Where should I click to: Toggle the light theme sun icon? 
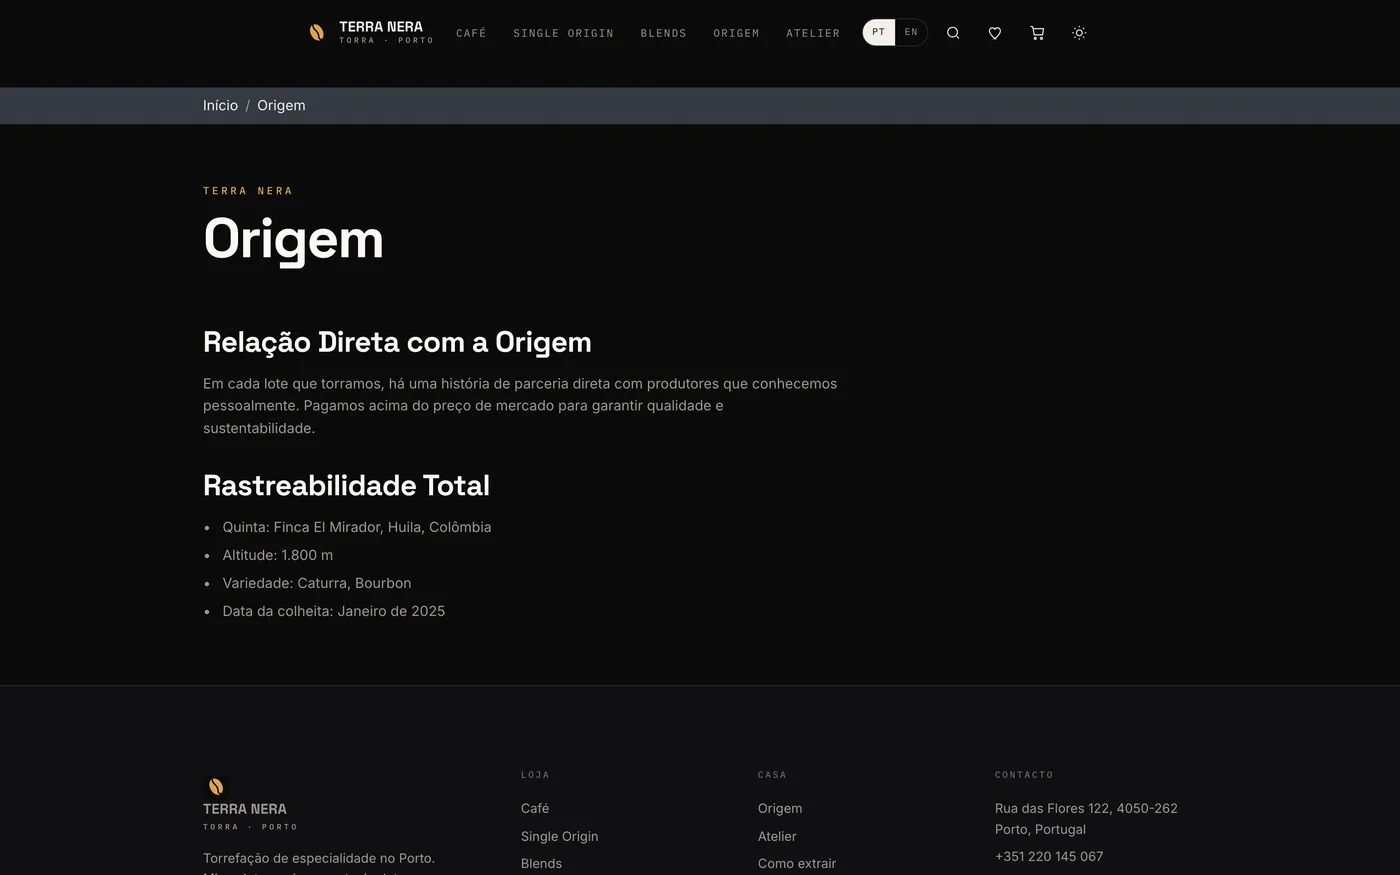click(x=1079, y=33)
